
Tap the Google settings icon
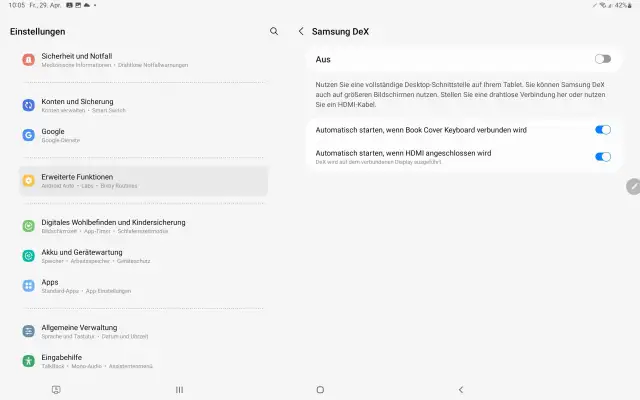(x=28, y=135)
